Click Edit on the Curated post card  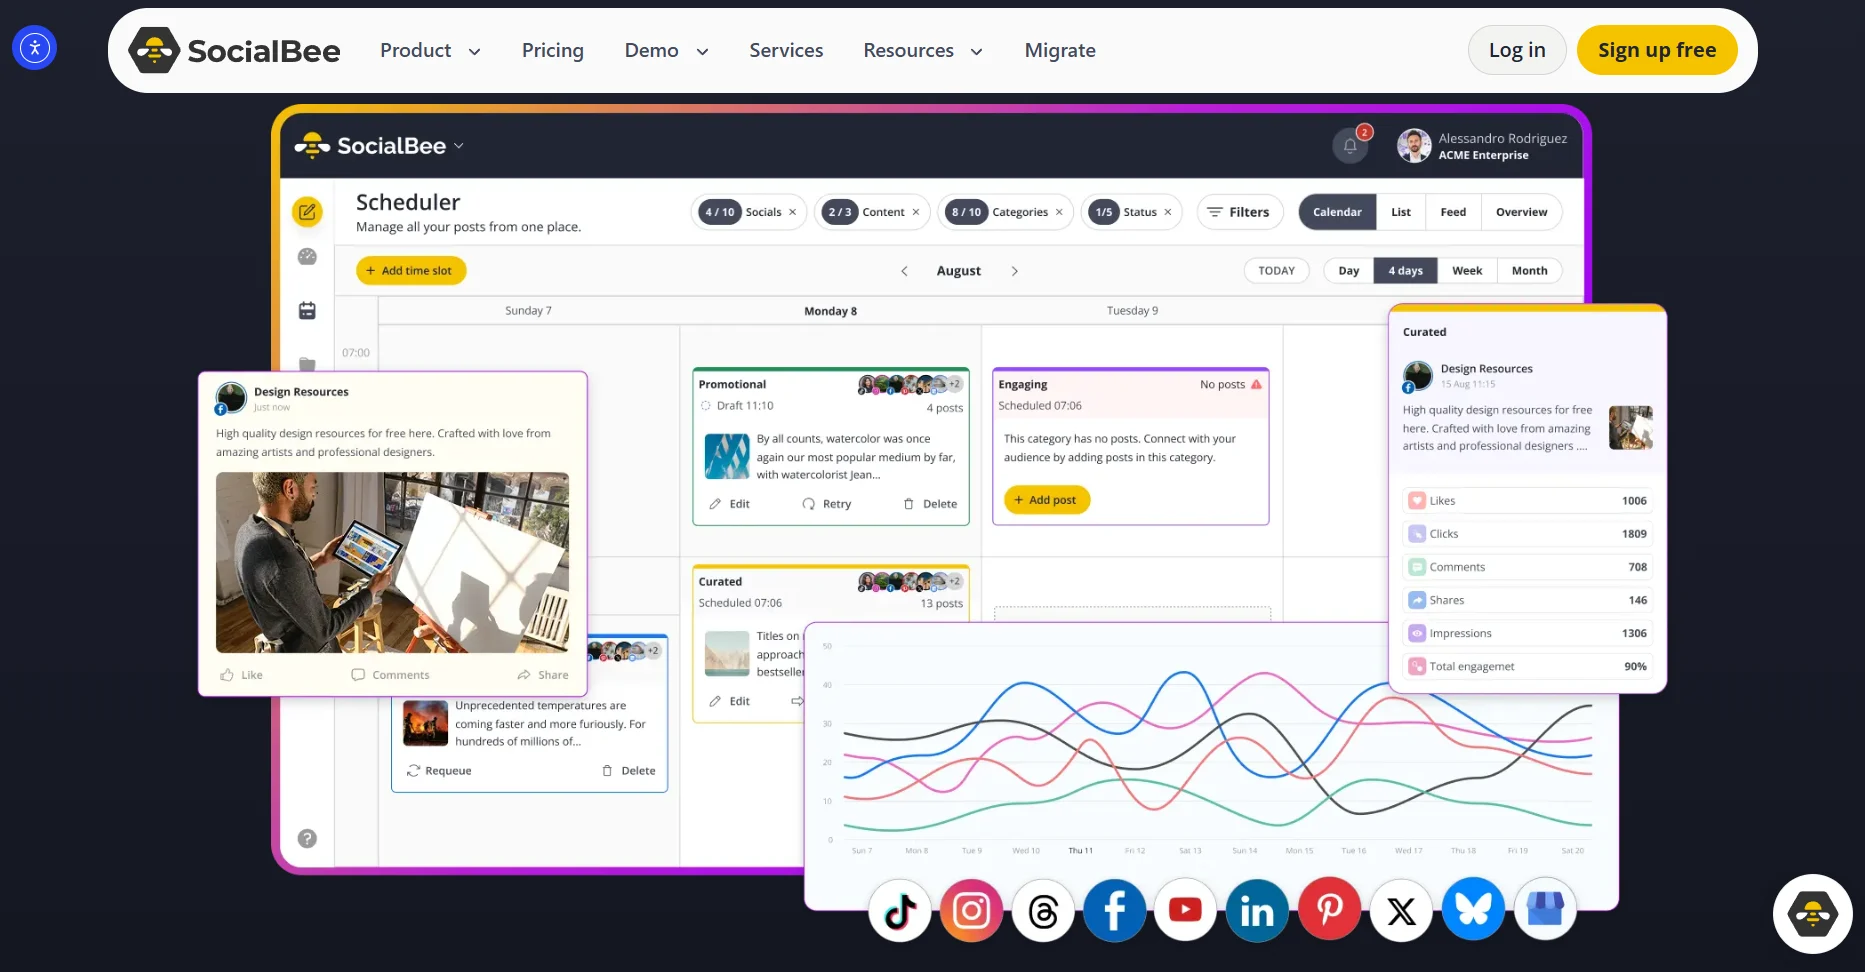click(730, 701)
